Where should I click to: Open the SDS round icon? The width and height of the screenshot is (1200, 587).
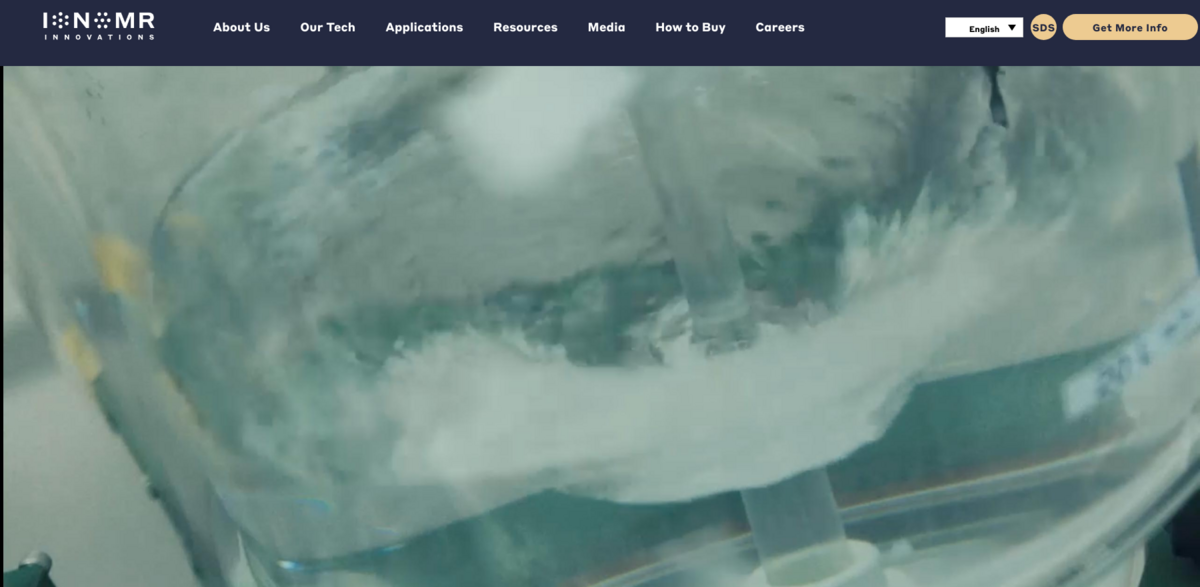pos(1043,28)
